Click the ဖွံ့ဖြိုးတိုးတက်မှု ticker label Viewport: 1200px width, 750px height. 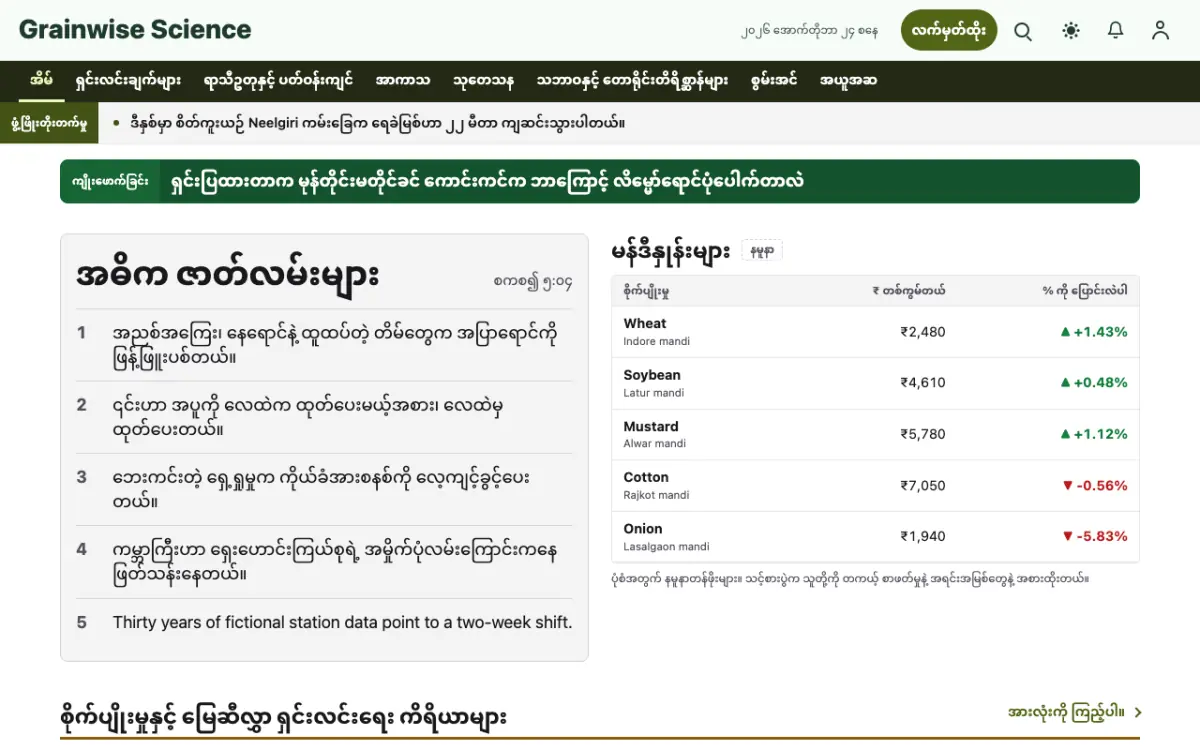pos(49,124)
